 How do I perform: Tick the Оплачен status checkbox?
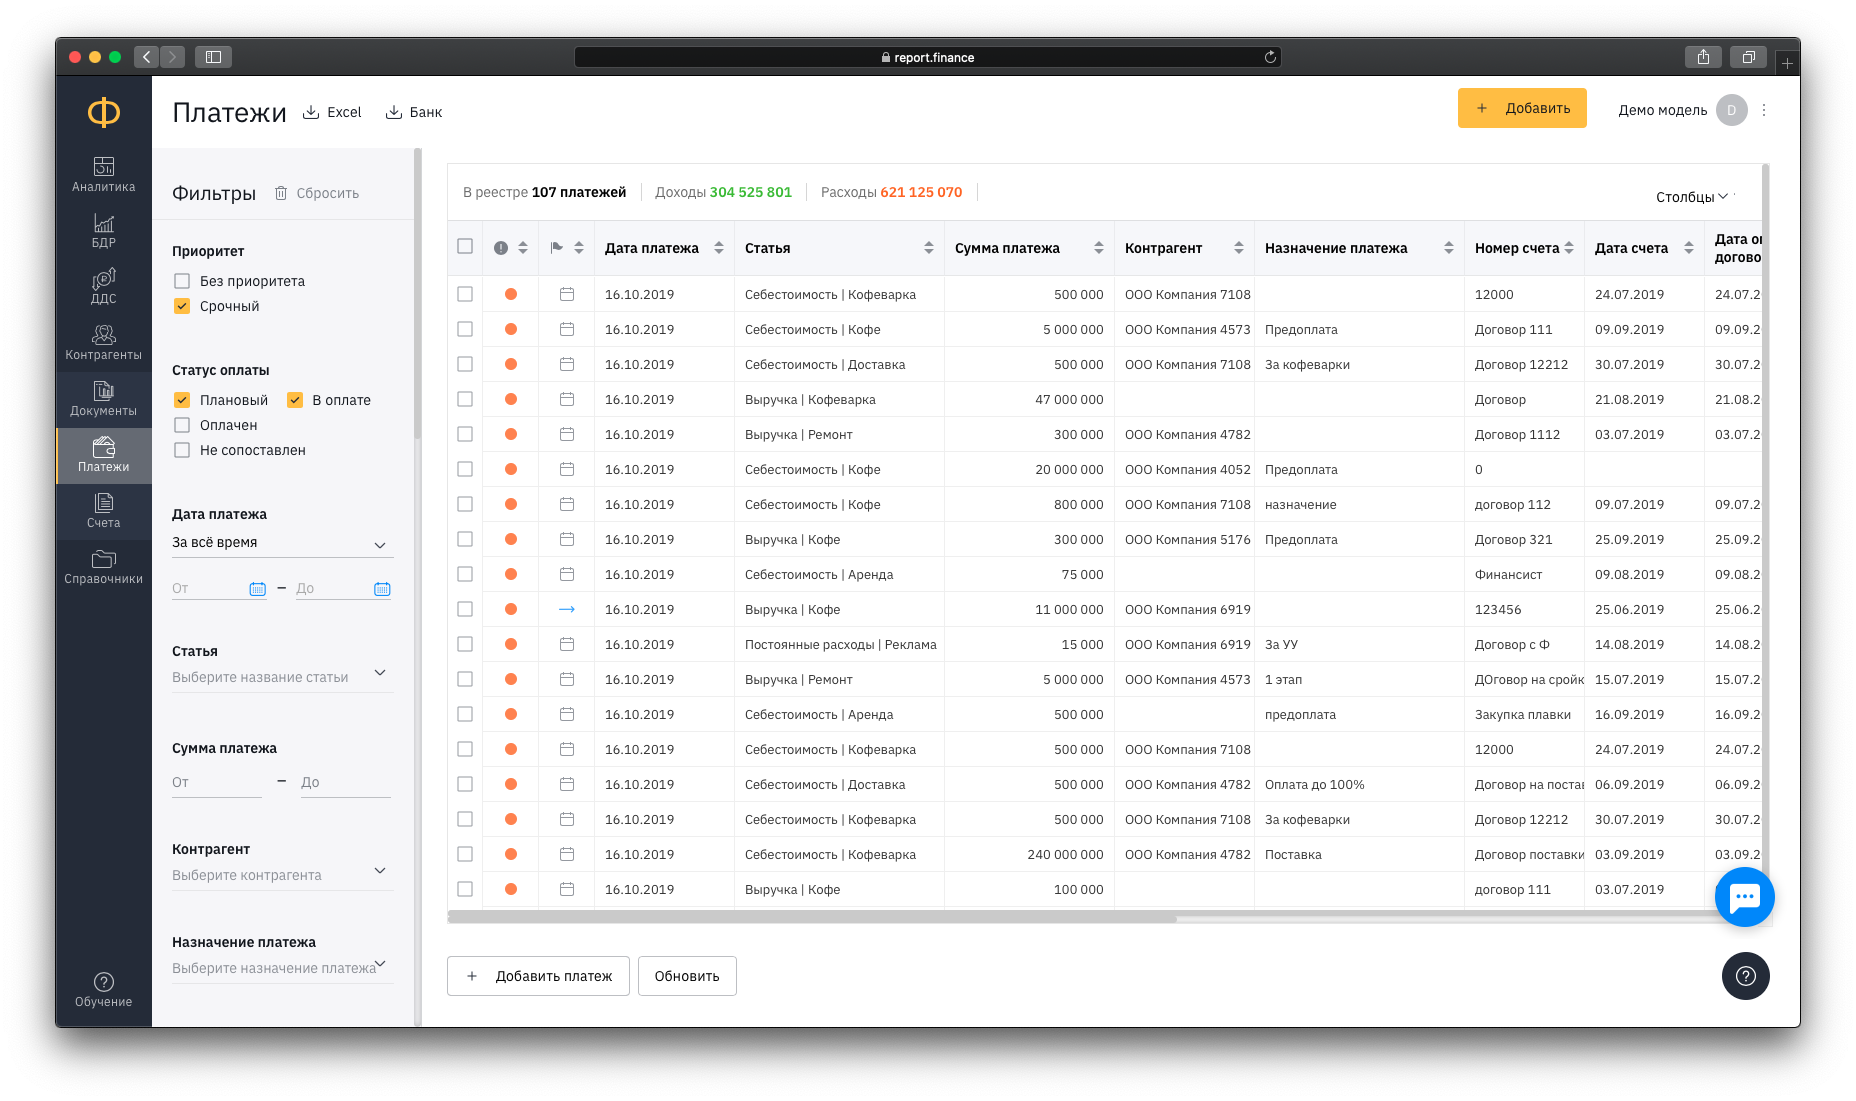tap(182, 425)
